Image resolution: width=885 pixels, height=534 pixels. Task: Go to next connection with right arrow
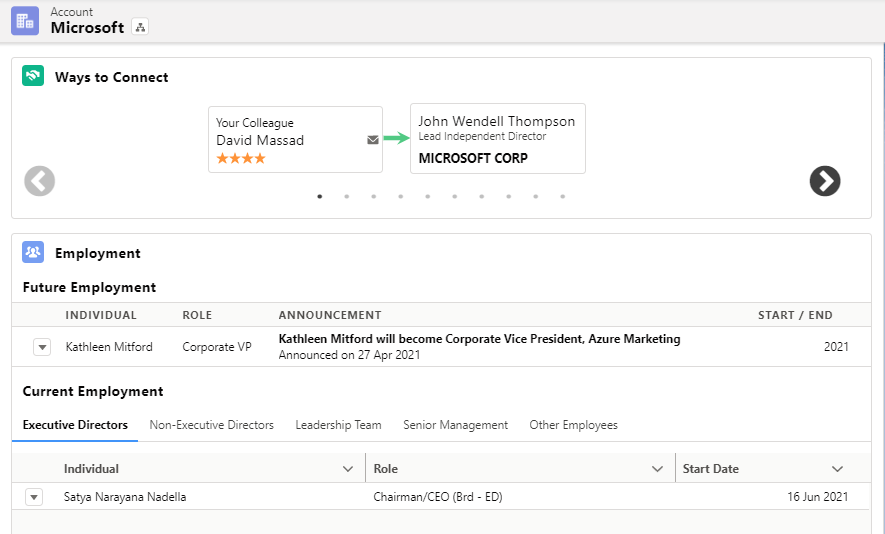click(825, 181)
